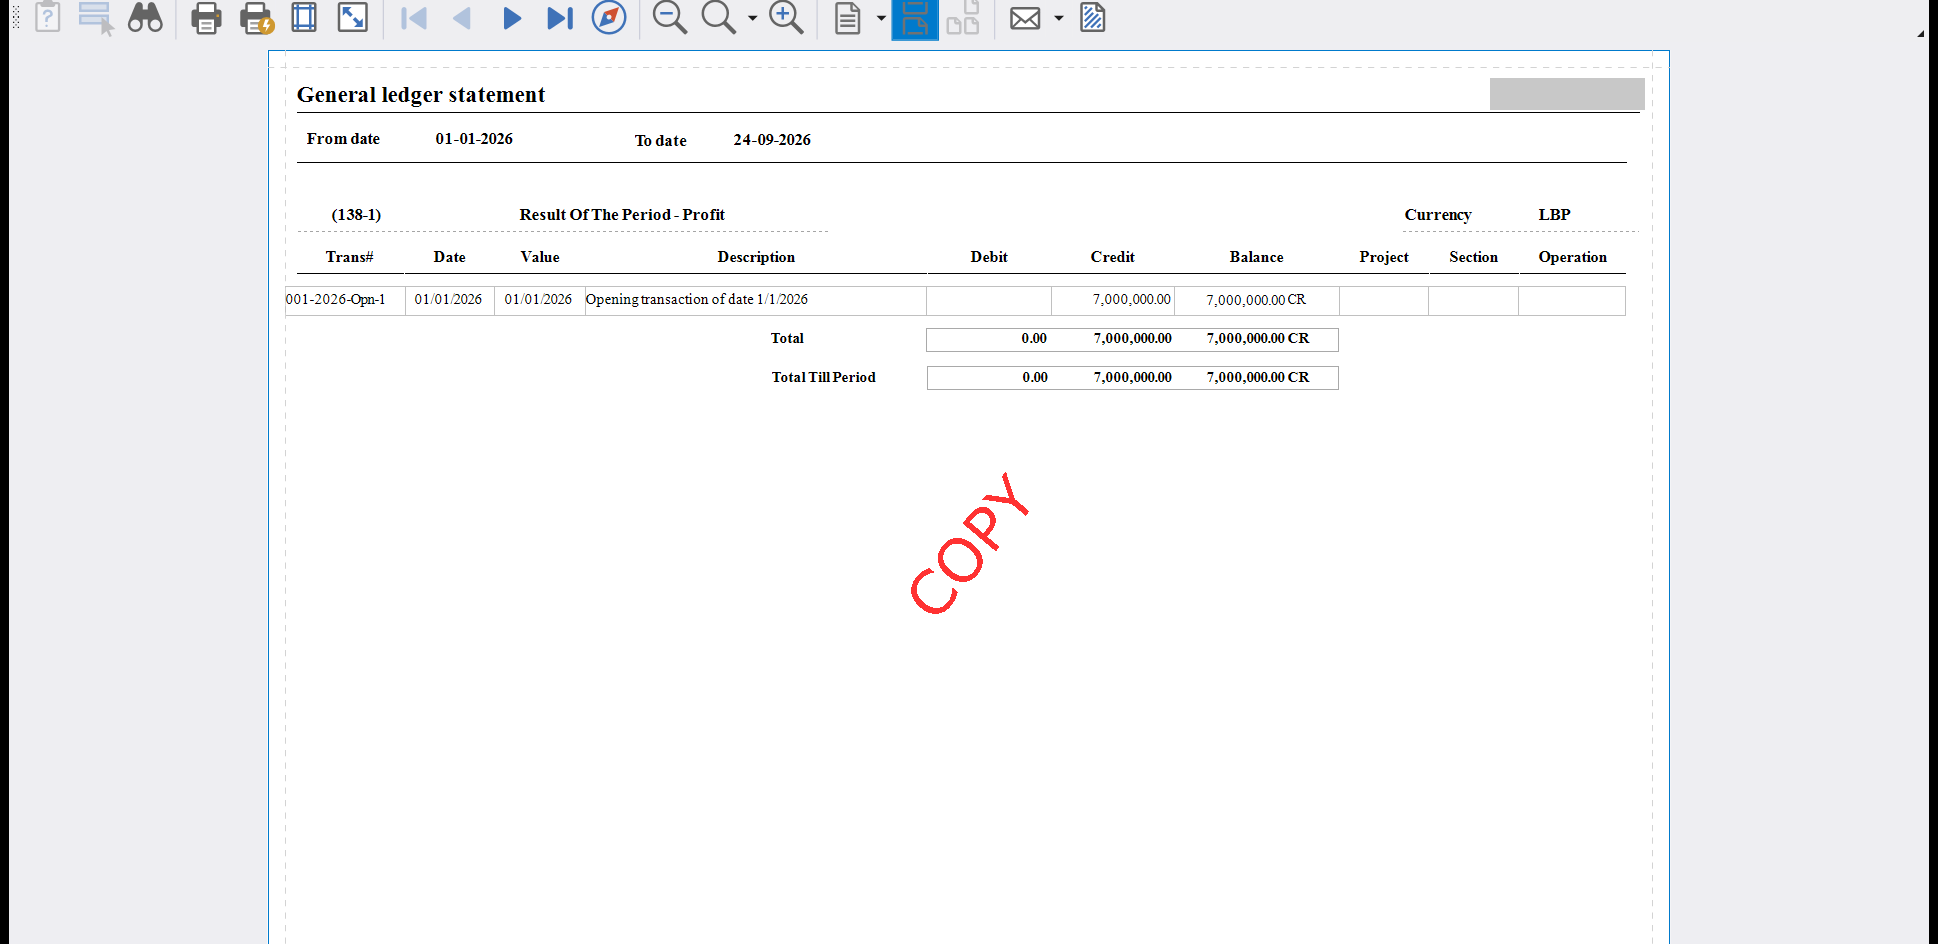Click the Print icon

click(206, 18)
